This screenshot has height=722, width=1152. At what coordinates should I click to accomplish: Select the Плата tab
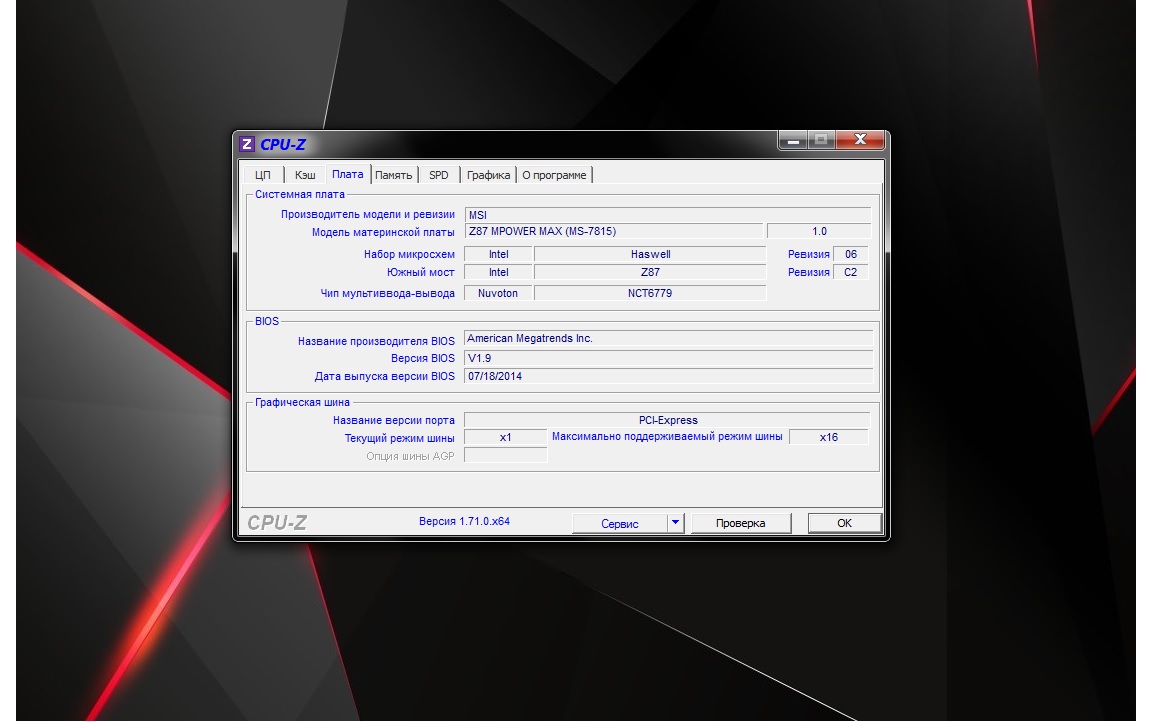click(x=348, y=174)
